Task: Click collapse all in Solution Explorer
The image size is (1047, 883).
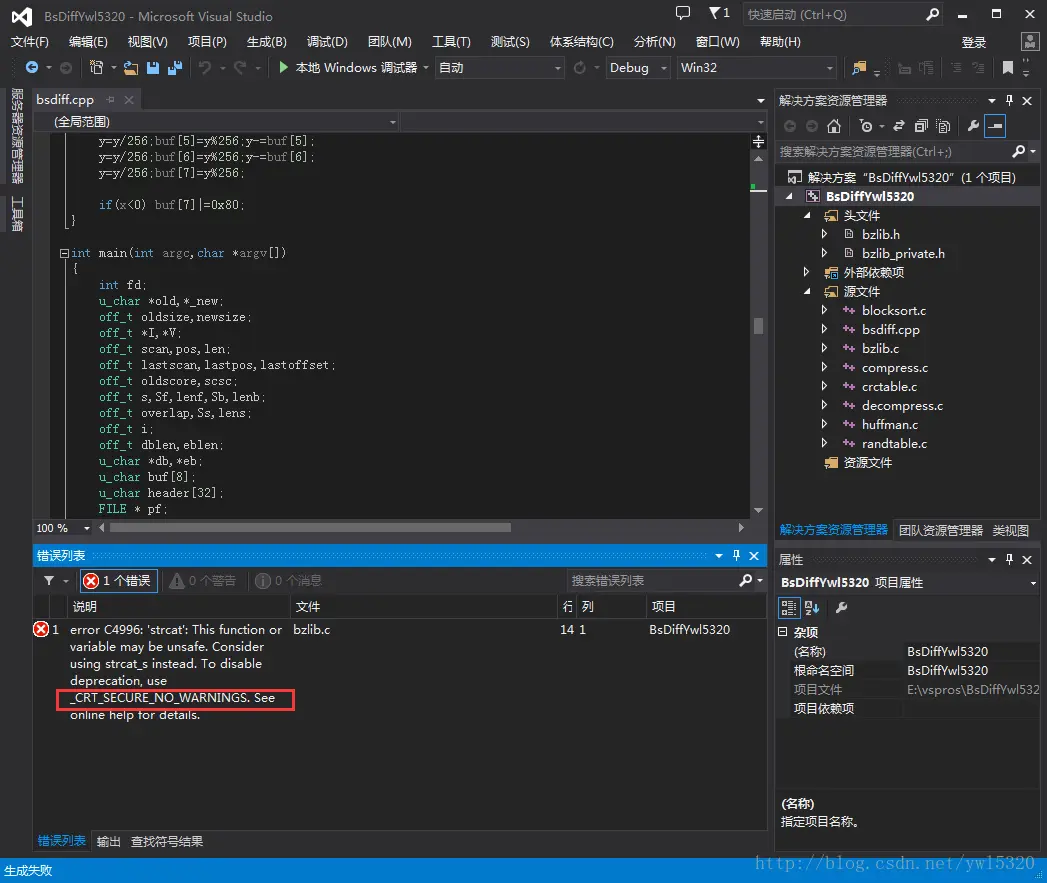Action: pyautogui.click(x=921, y=126)
